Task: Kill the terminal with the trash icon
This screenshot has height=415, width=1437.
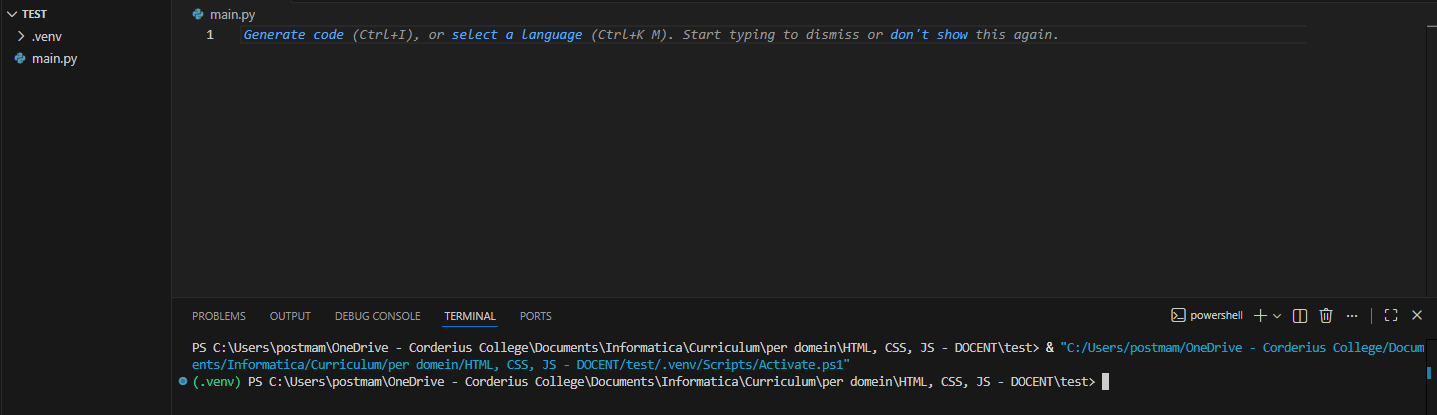Action: tap(1326, 316)
